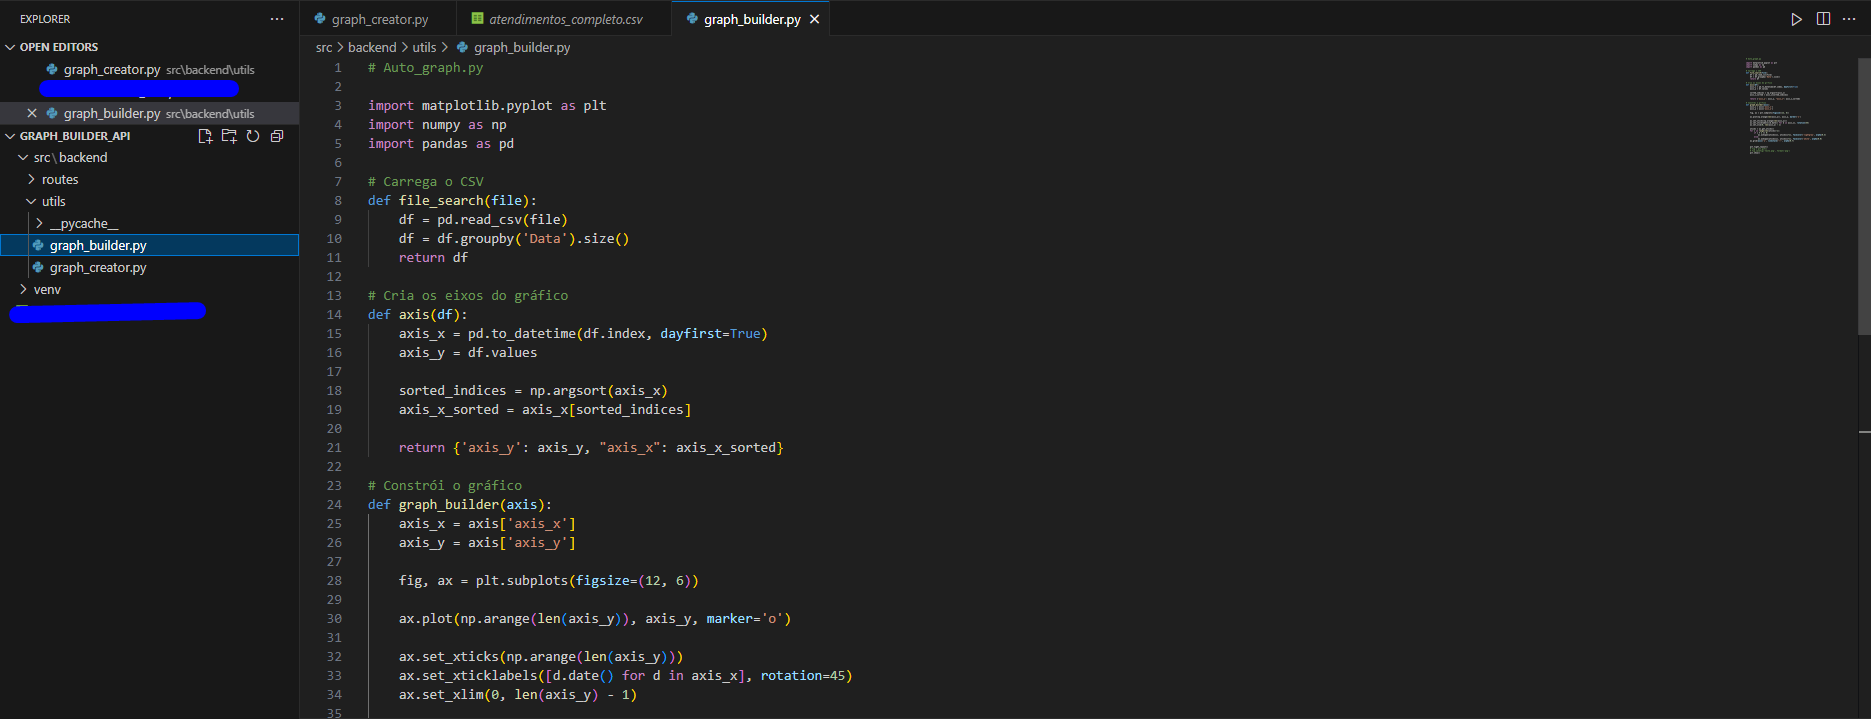Collapse all folders in explorer
The height and width of the screenshot is (719, 1871).
[x=277, y=136]
